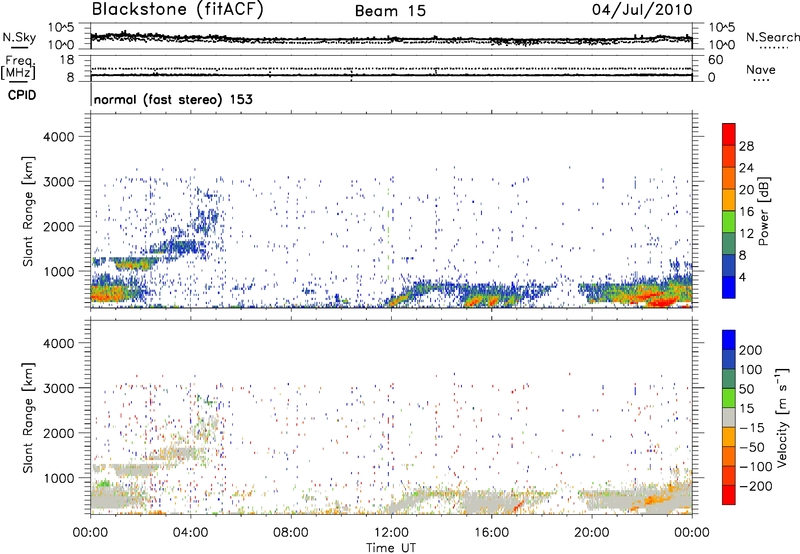
Task: Click the "Nave" legend label
Action: pyautogui.click(x=761, y=69)
